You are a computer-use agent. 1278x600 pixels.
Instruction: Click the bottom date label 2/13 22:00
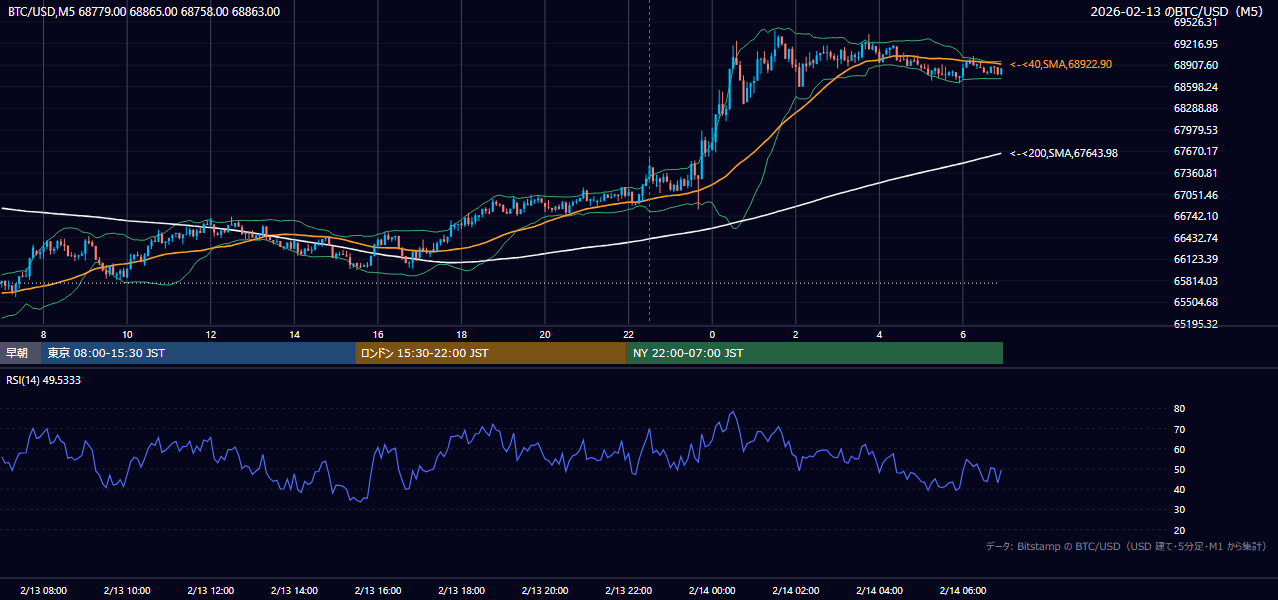628,590
